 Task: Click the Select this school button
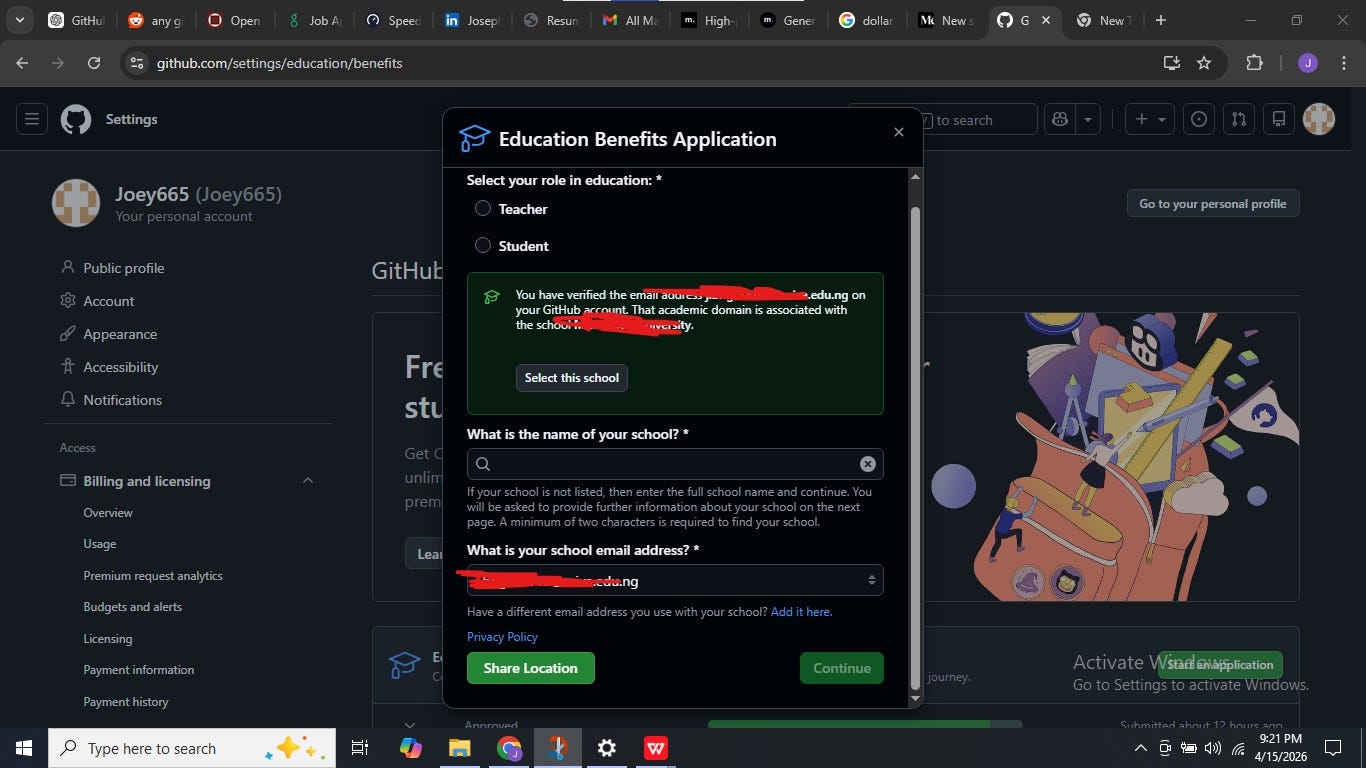click(x=572, y=378)
